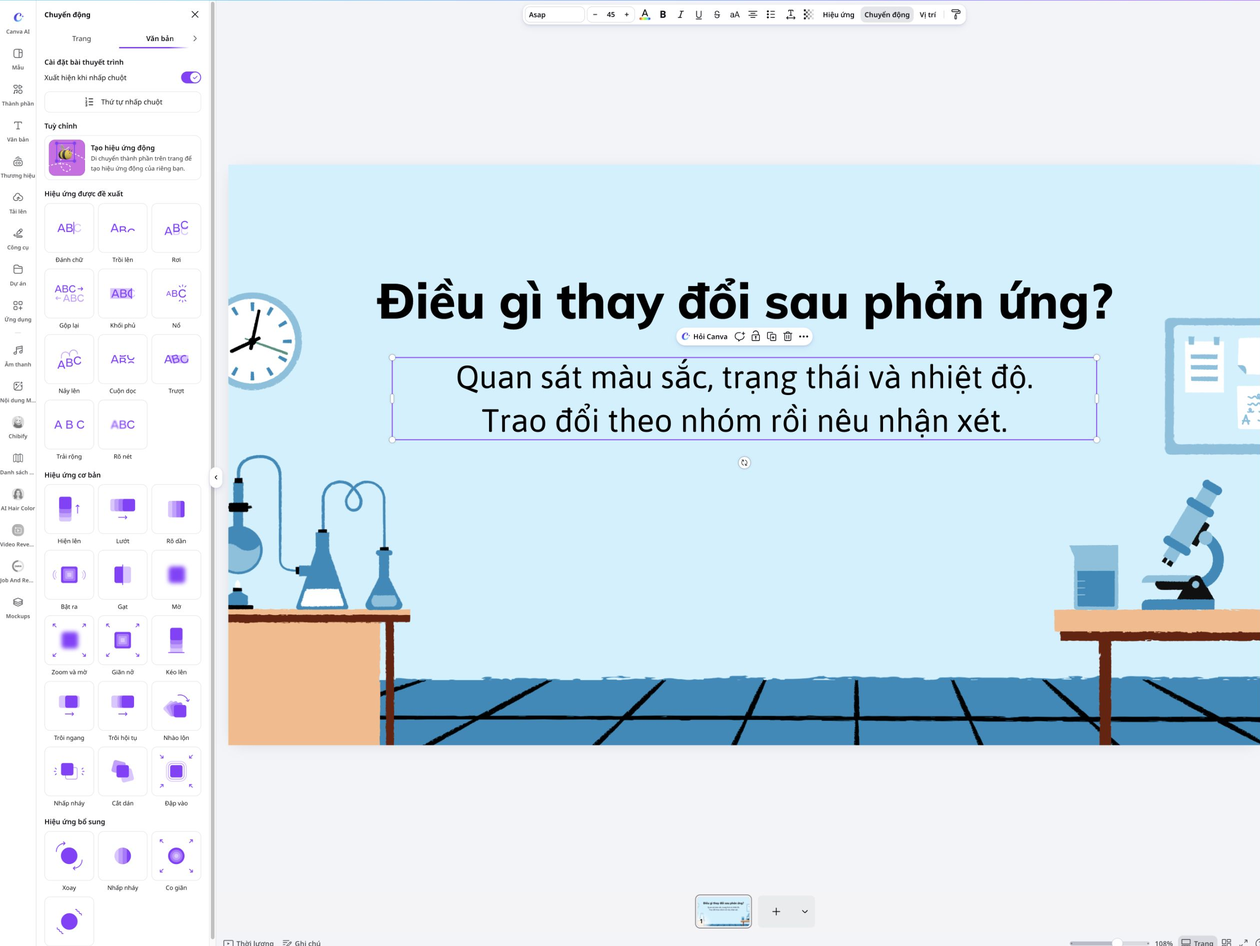Open the Ứng dụng apps panel

pos(18,310)
